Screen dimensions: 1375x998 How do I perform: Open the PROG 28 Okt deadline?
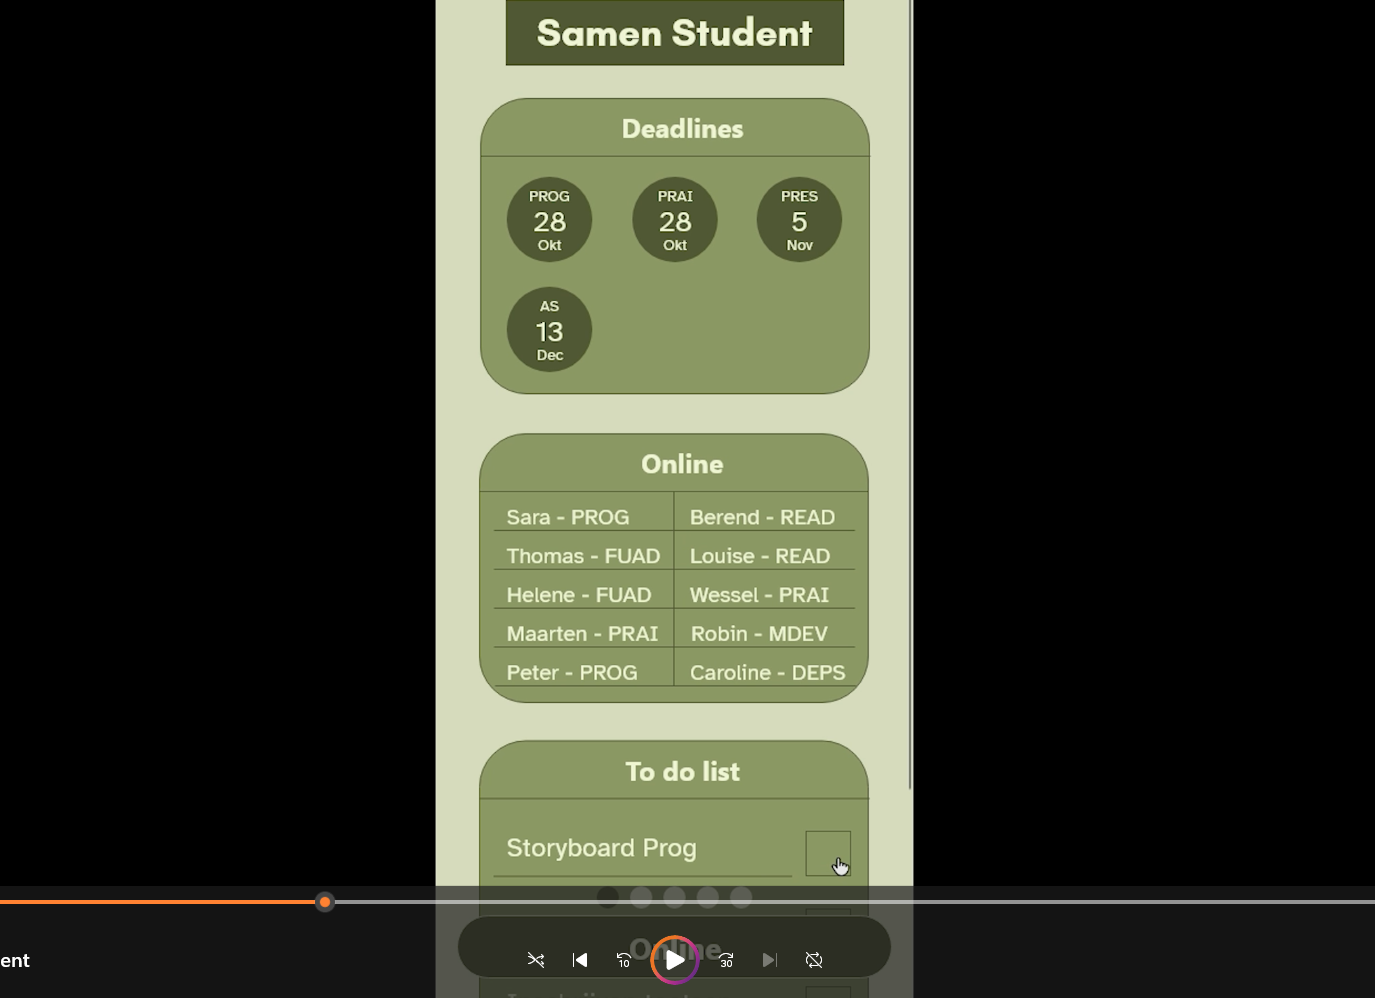(549, 220)
